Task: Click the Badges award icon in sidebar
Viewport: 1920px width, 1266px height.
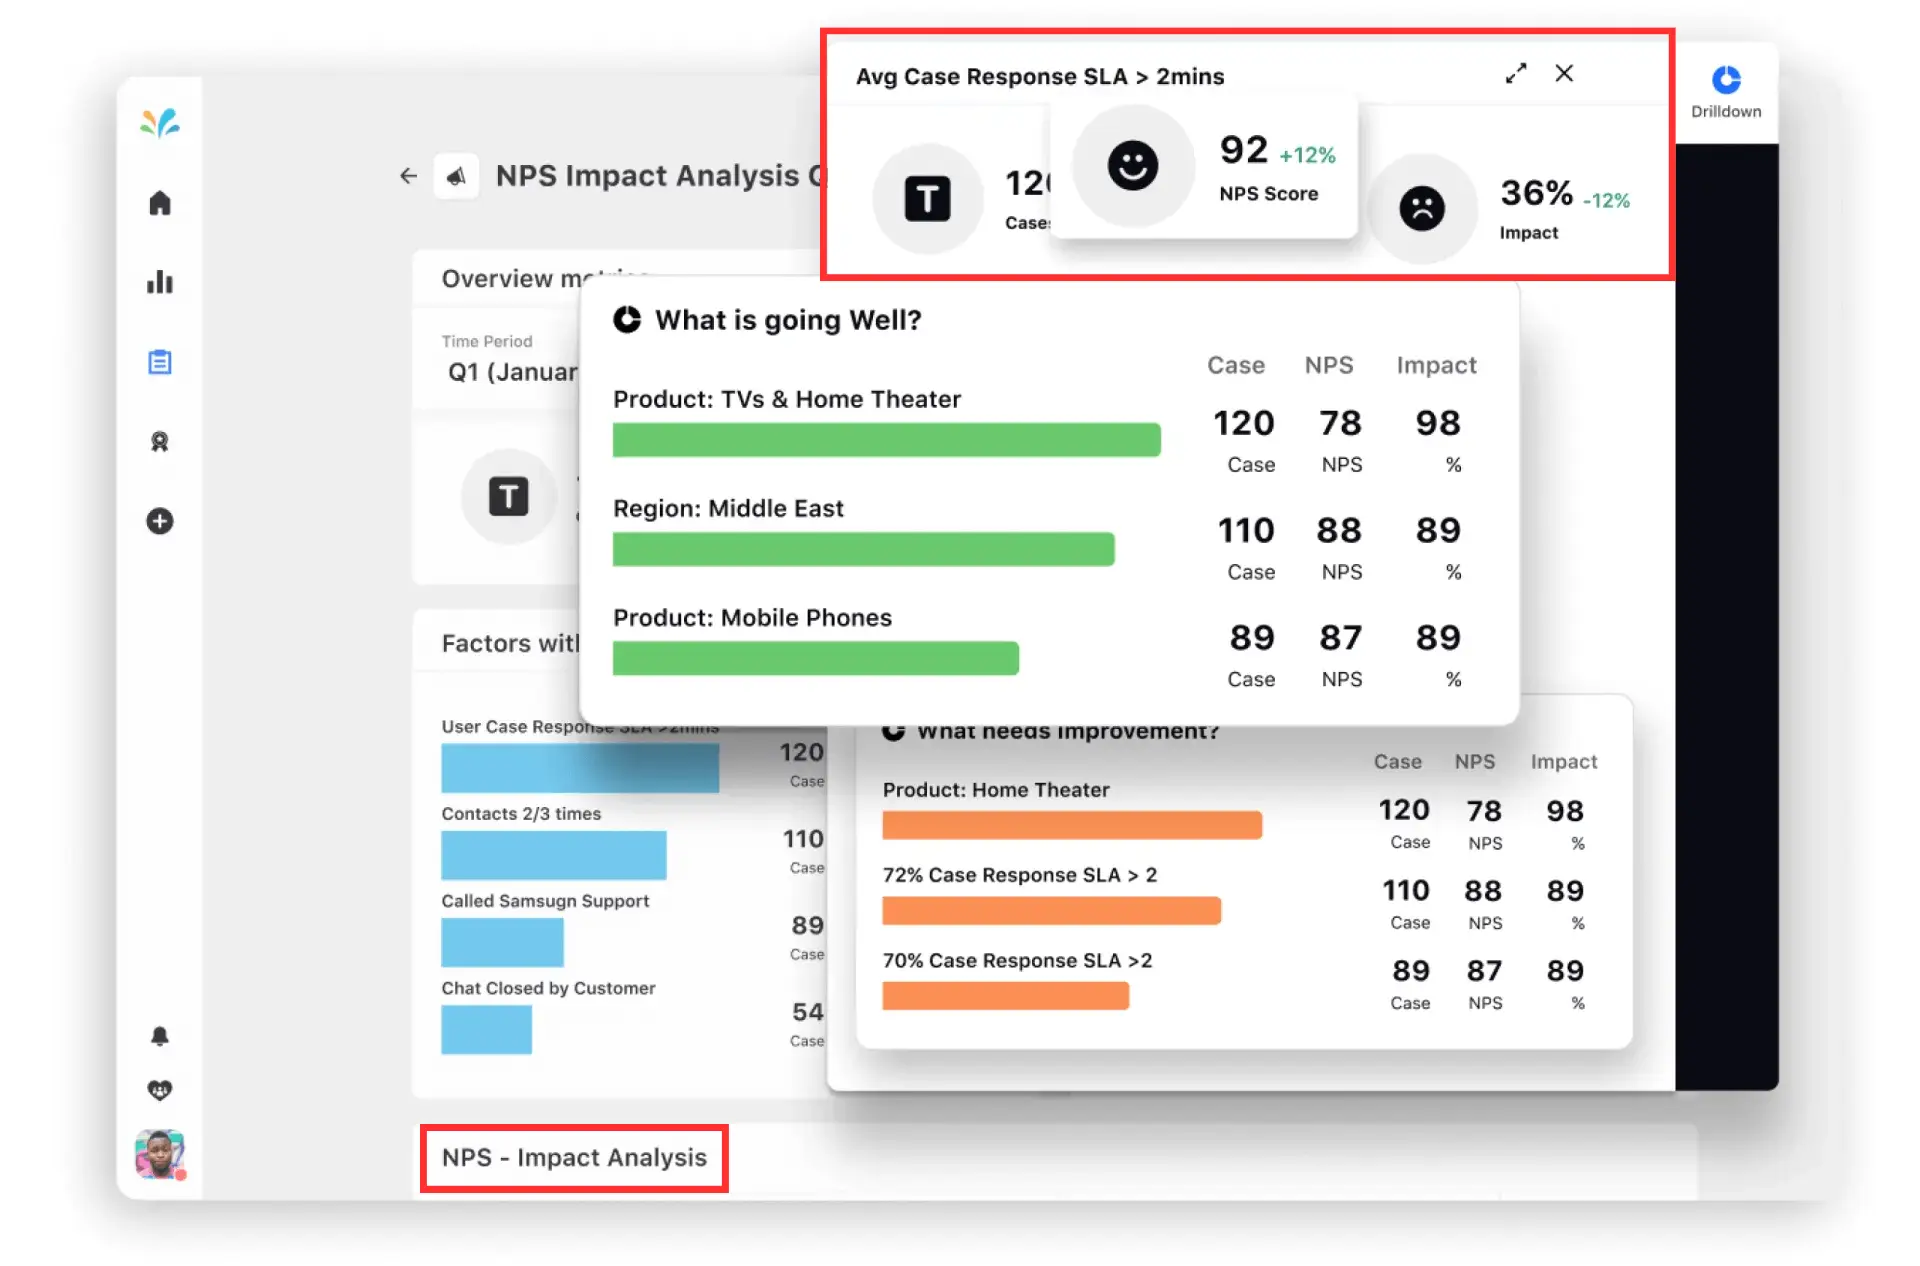Action: tap(160, 442)
